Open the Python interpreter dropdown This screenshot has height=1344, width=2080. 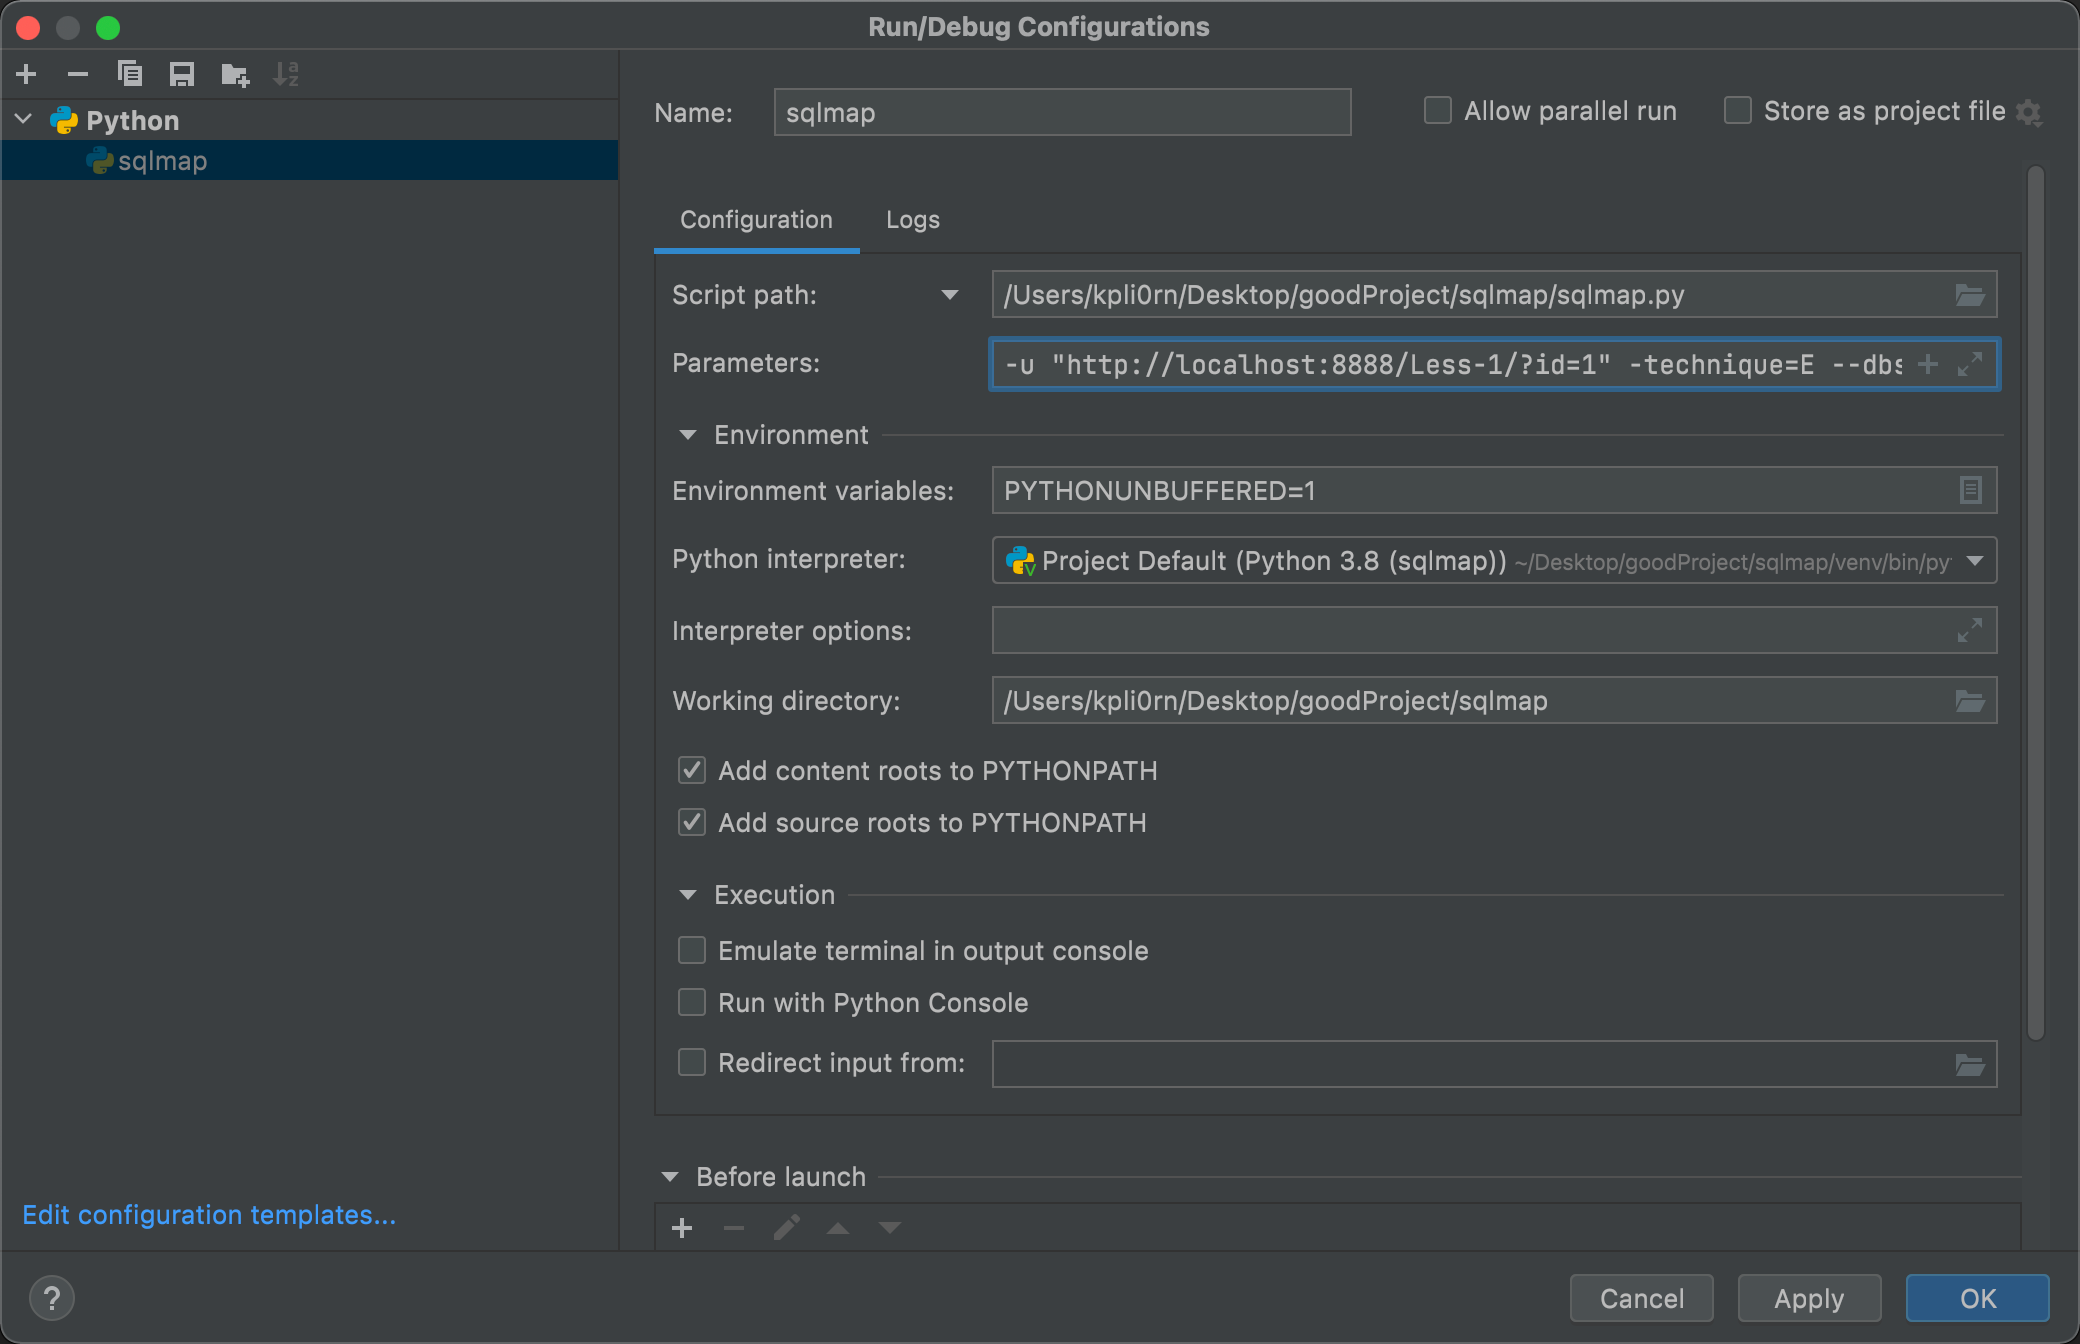pos(1975,561)
